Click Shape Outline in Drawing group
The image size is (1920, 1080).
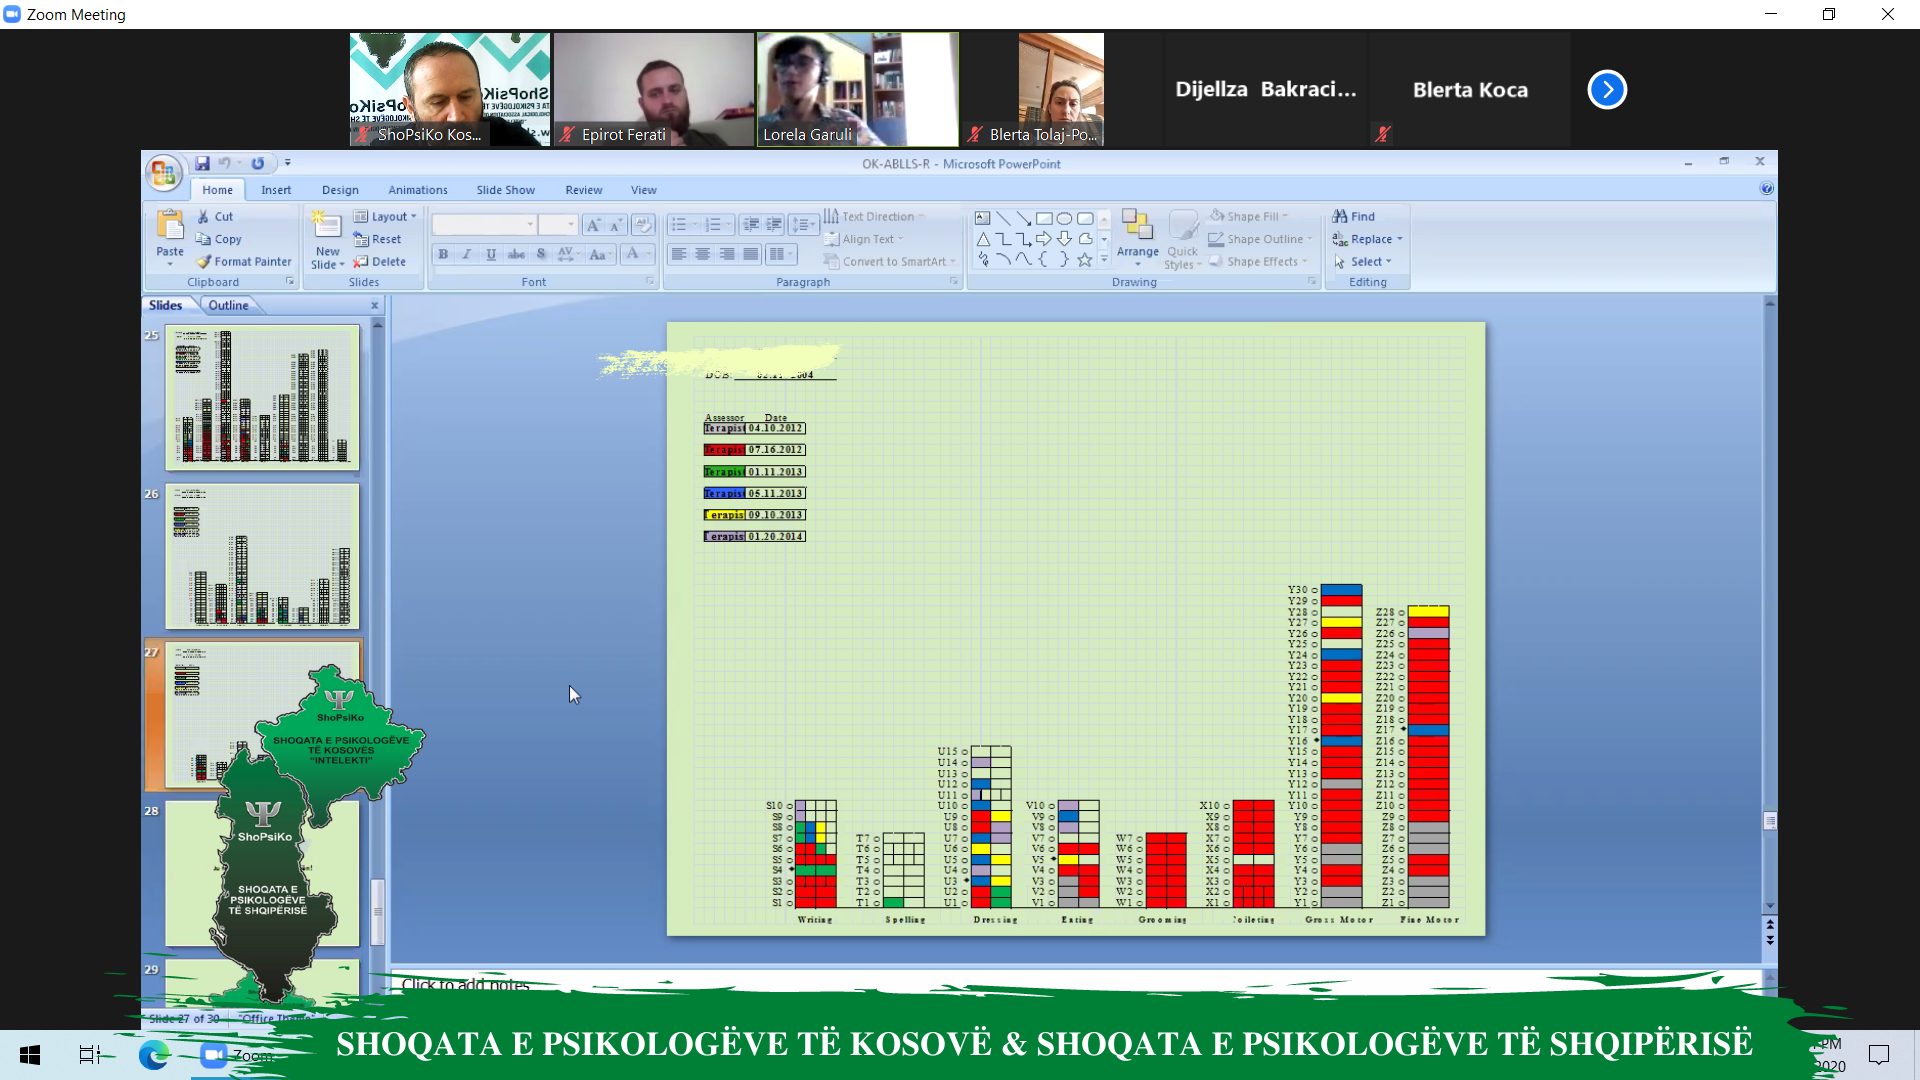(x=1260, y=239)
